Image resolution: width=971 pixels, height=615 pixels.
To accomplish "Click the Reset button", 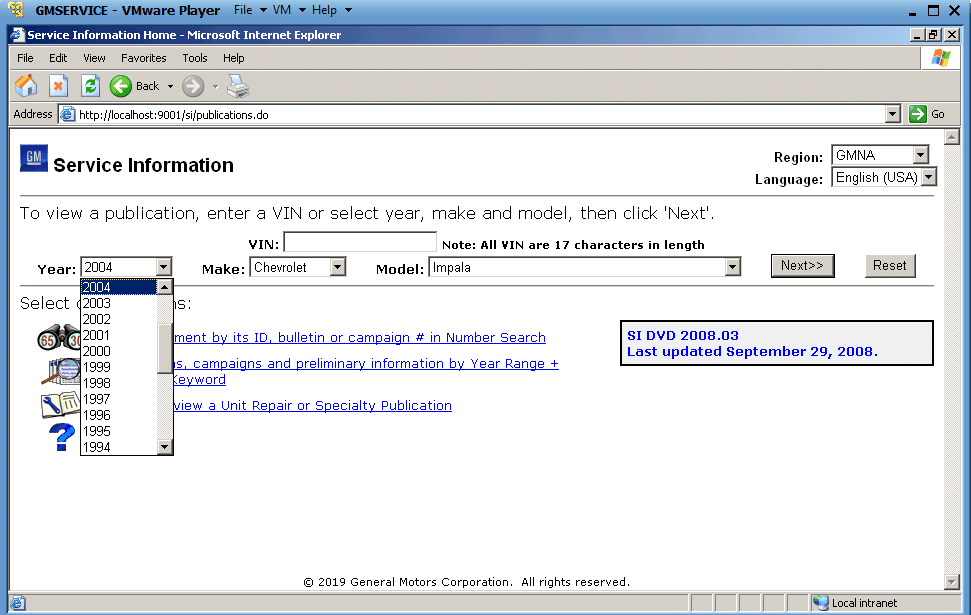I will [890, 266].
